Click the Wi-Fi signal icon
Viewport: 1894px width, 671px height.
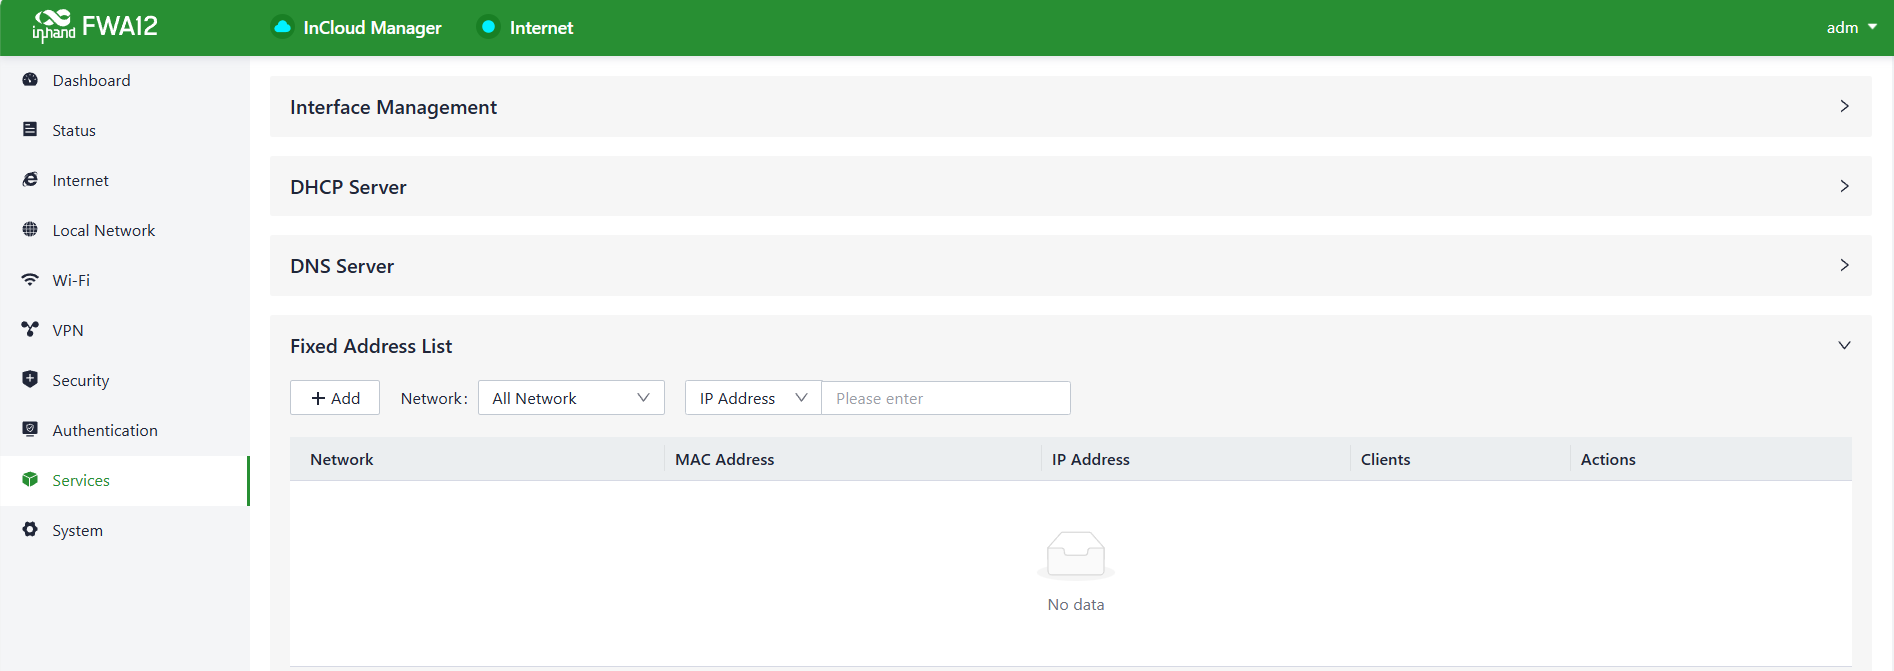[x=30, y=280]
